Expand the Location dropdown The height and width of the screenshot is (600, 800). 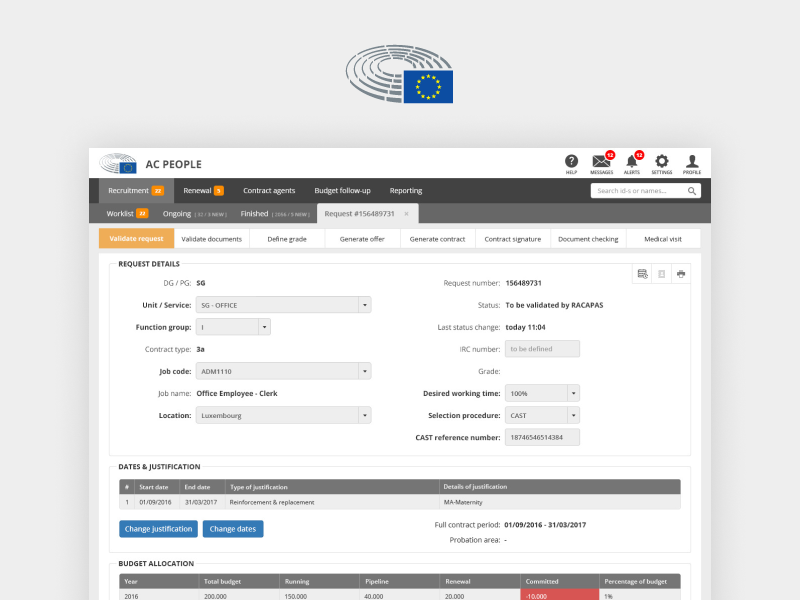pos(364,415)
